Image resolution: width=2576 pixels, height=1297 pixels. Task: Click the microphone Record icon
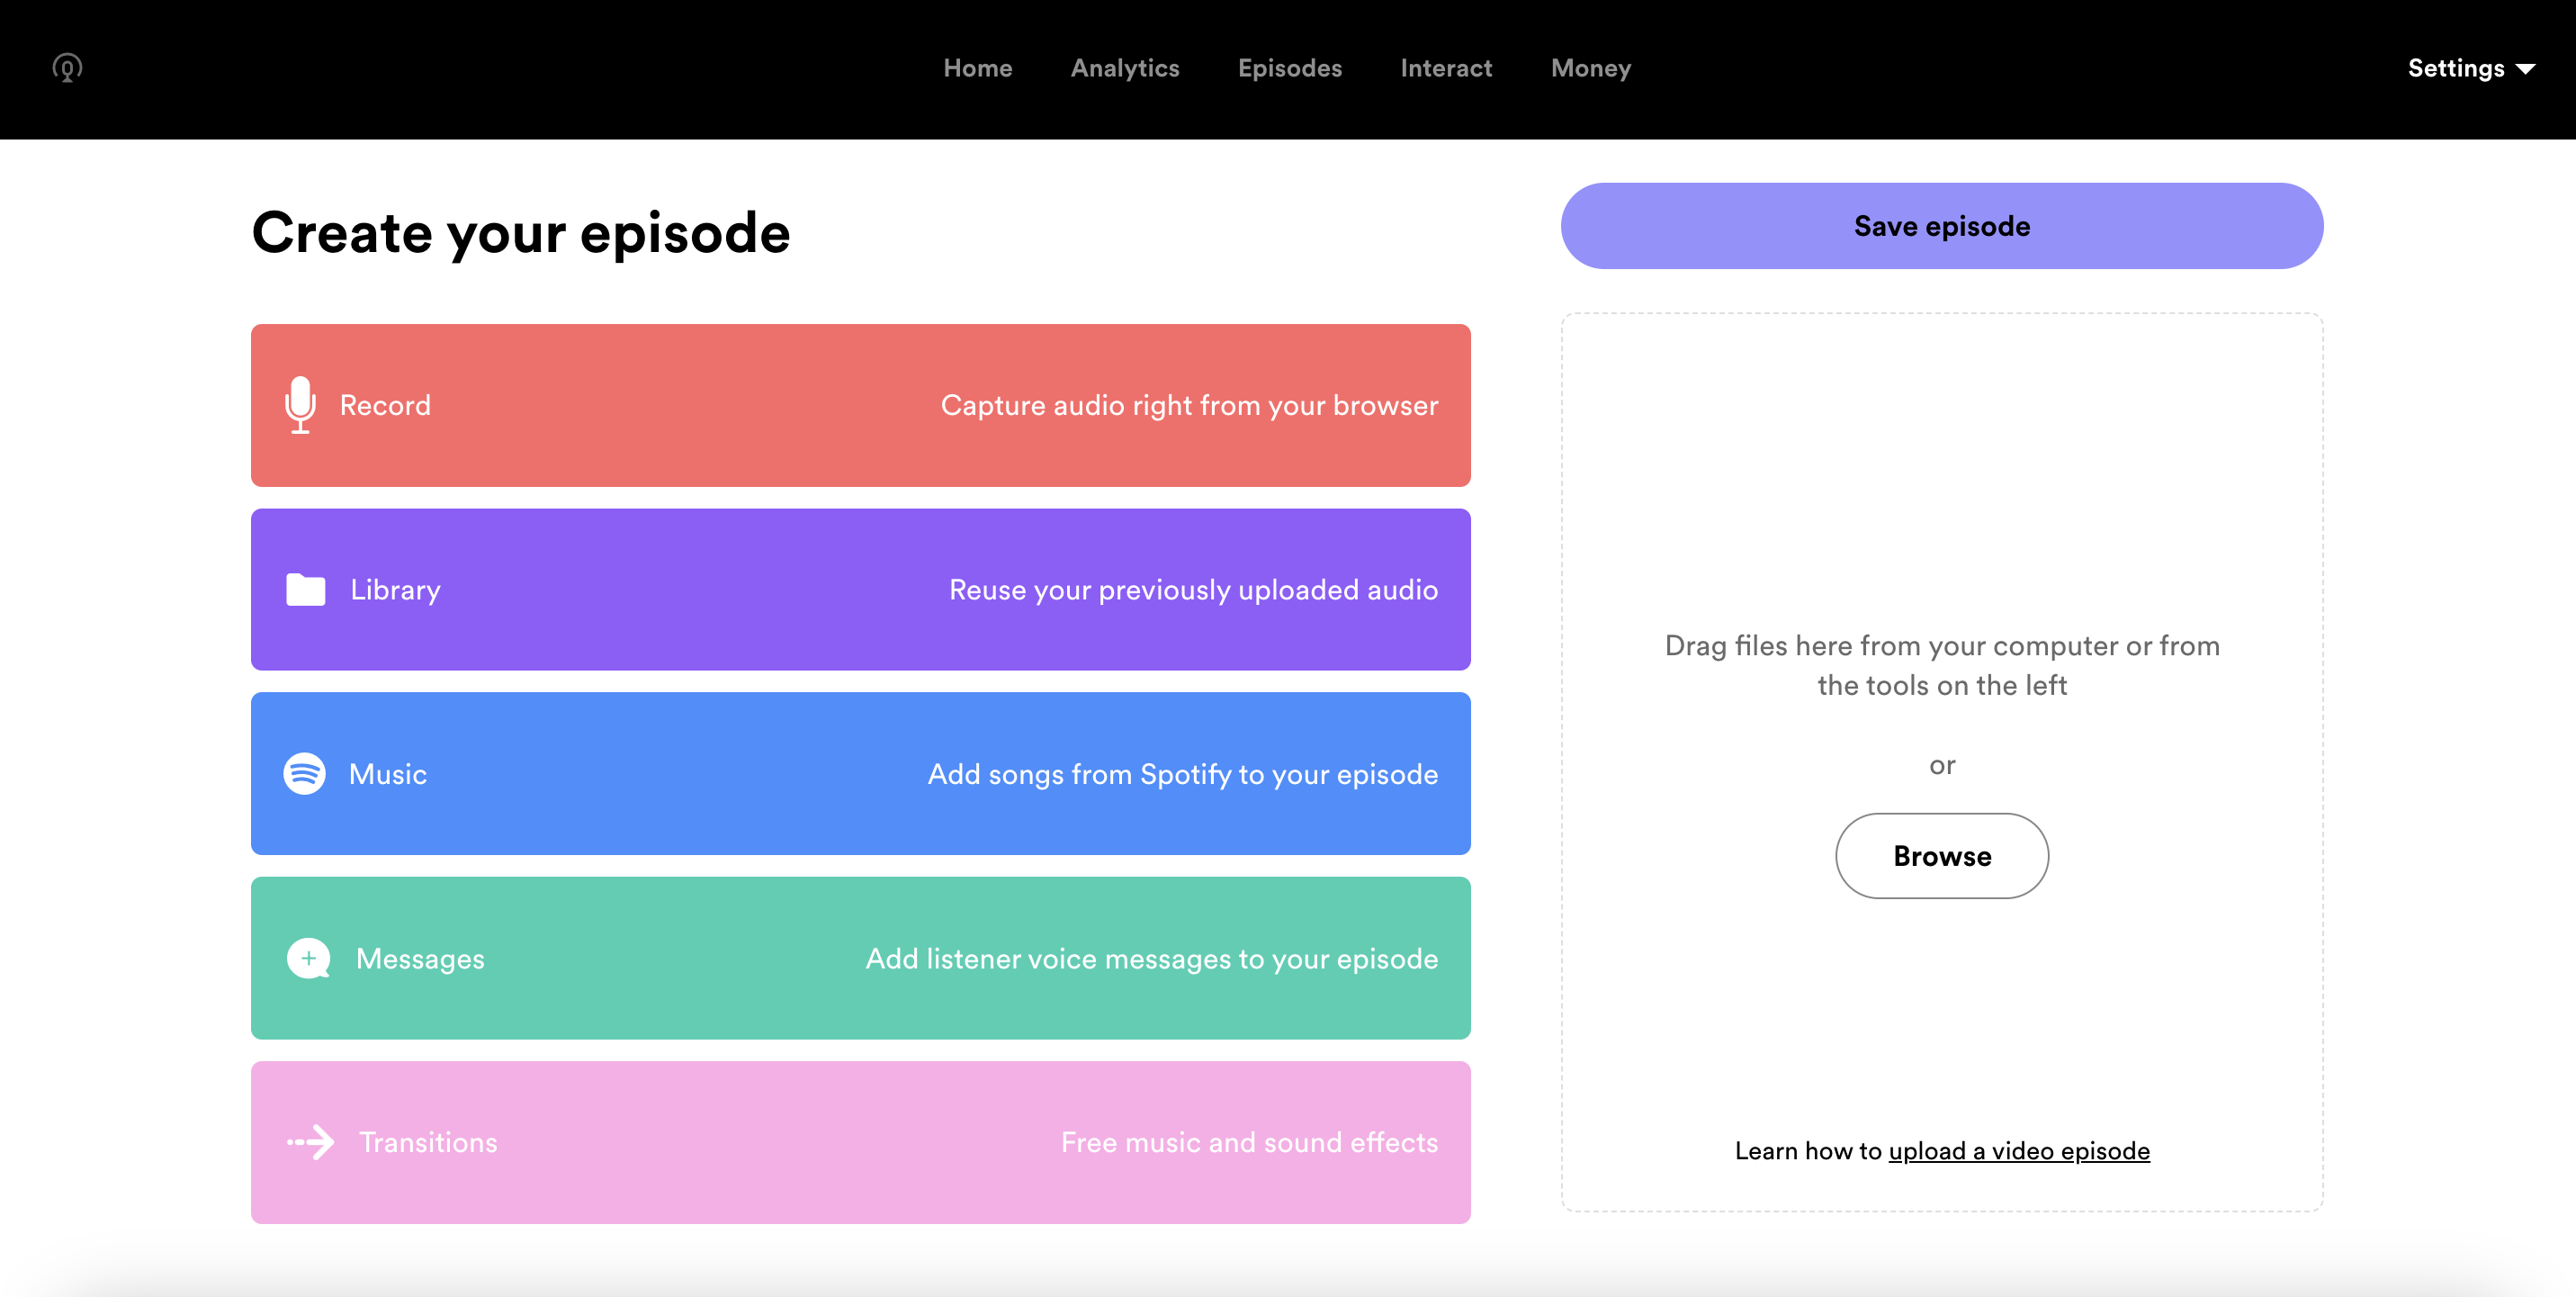pyautogui.click(x=301, y=405)
